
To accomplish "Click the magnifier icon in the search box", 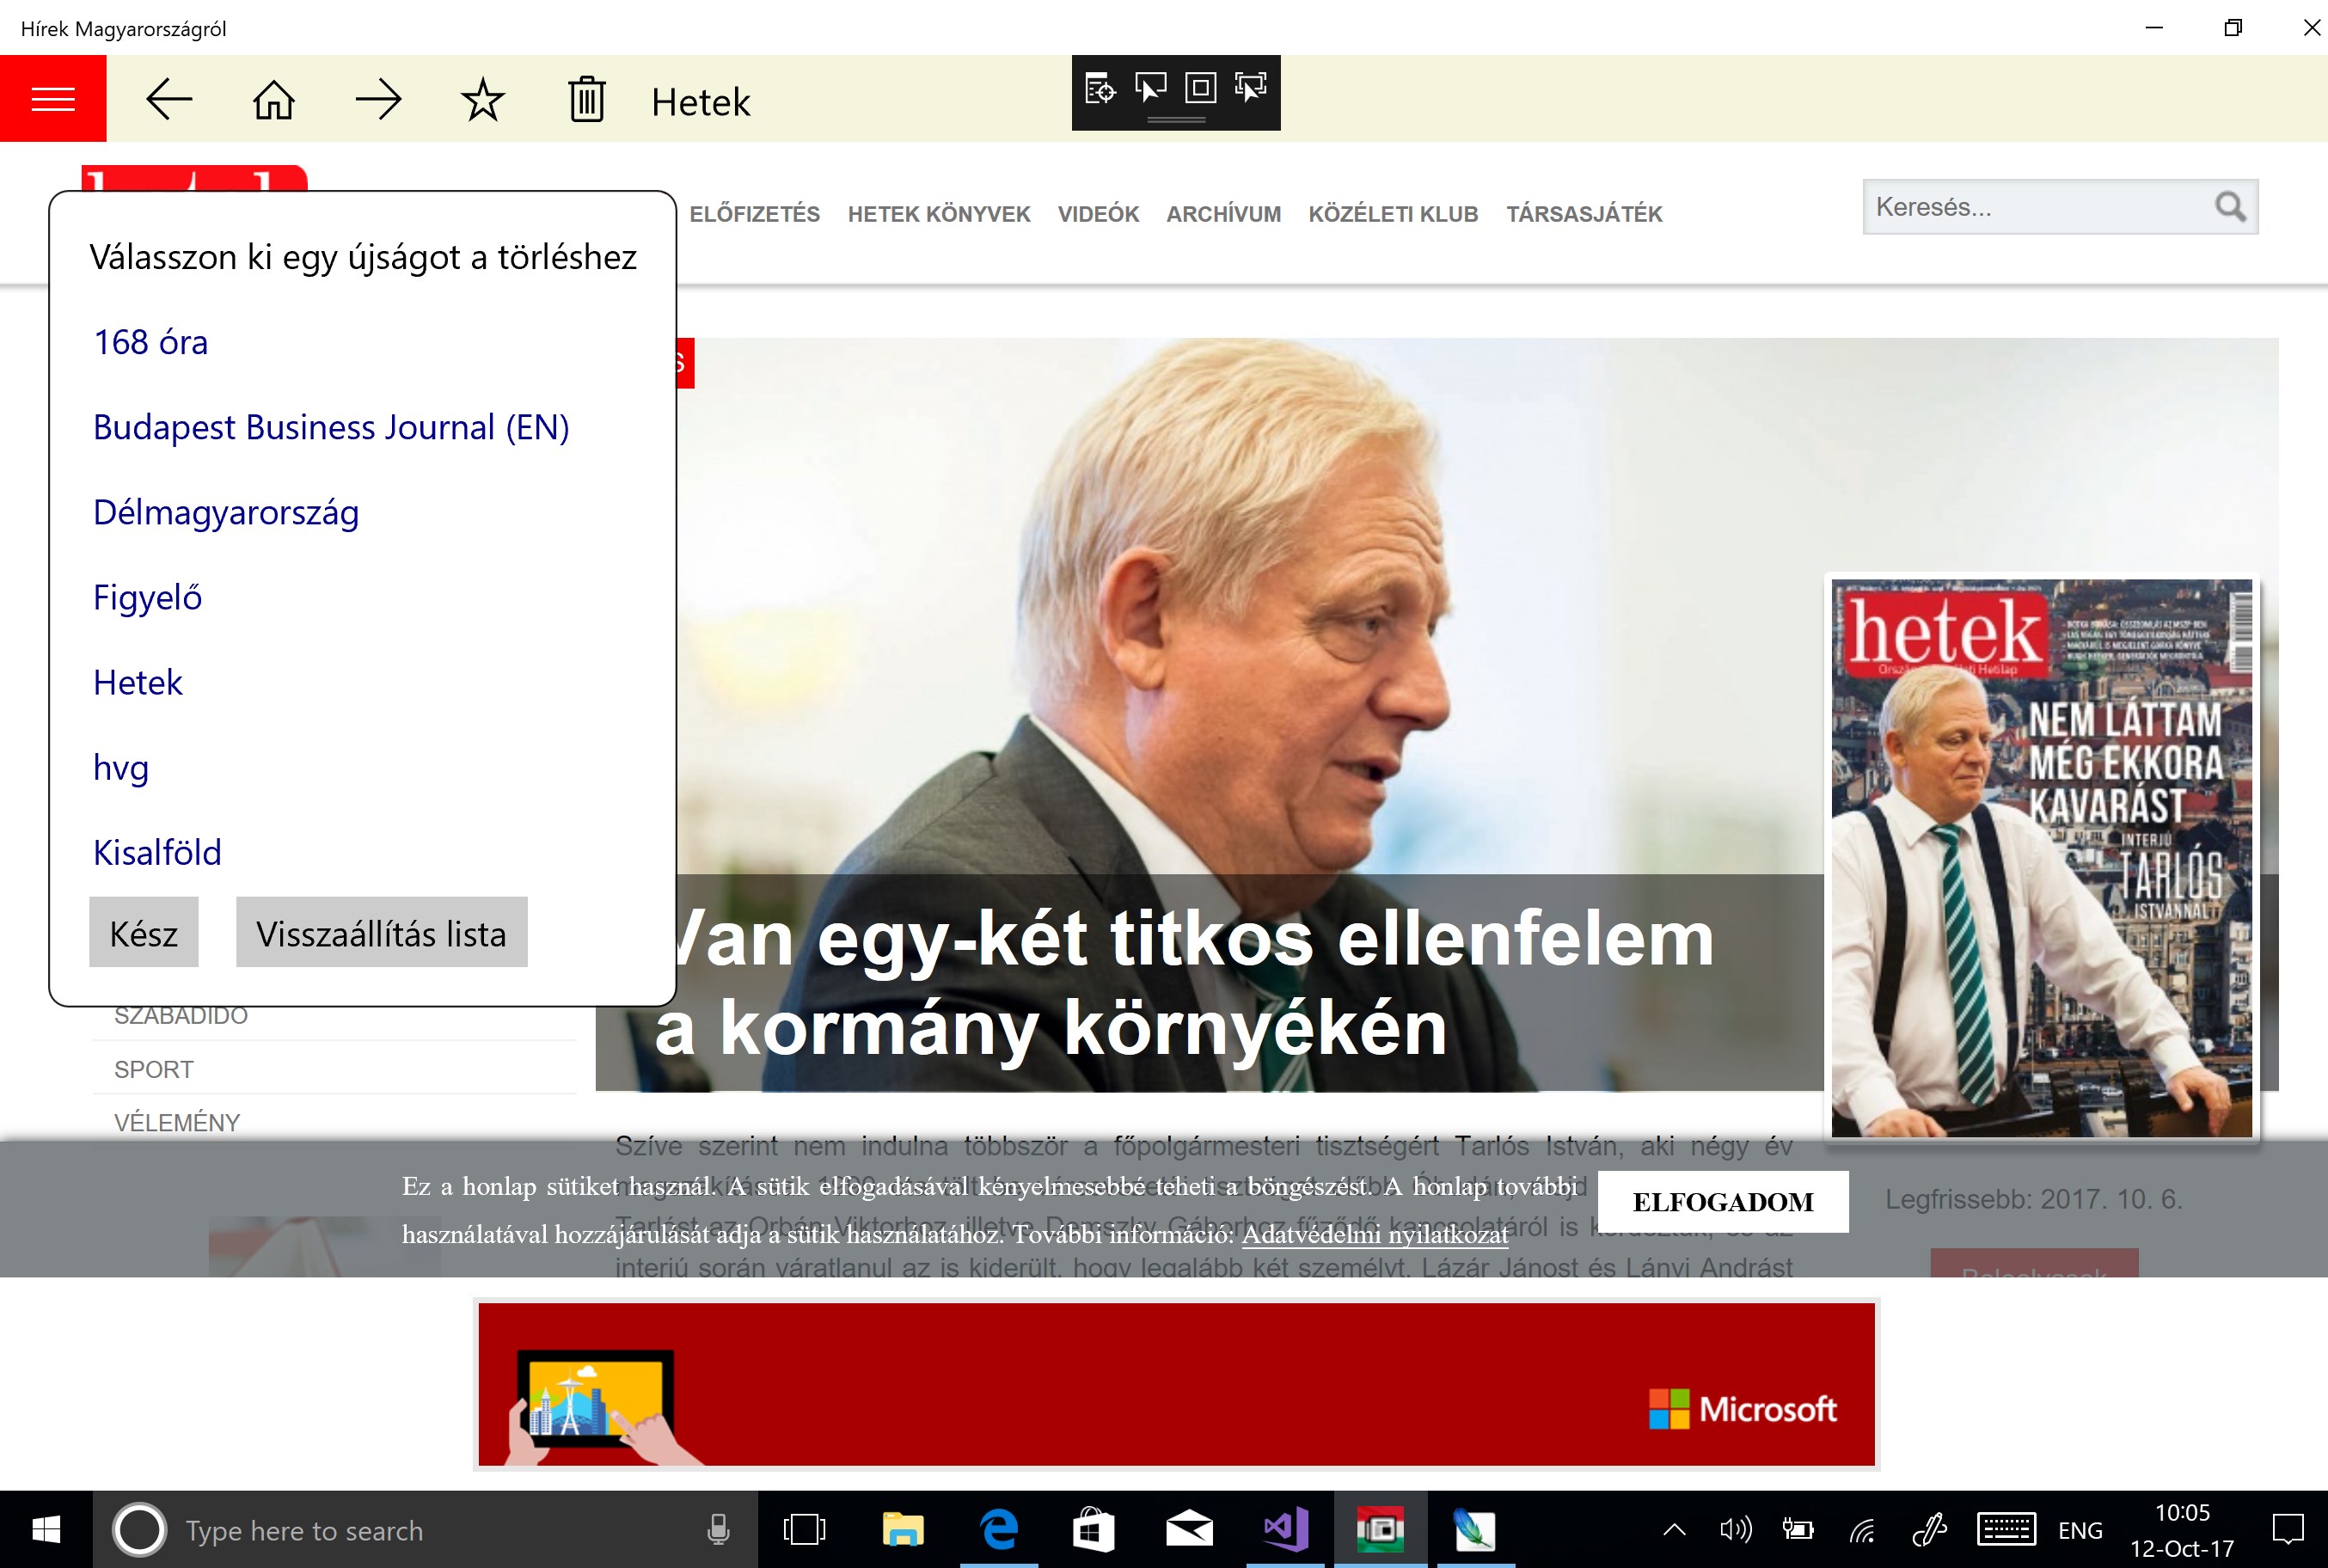I will pyautogui.click(x=2229, y=207).
